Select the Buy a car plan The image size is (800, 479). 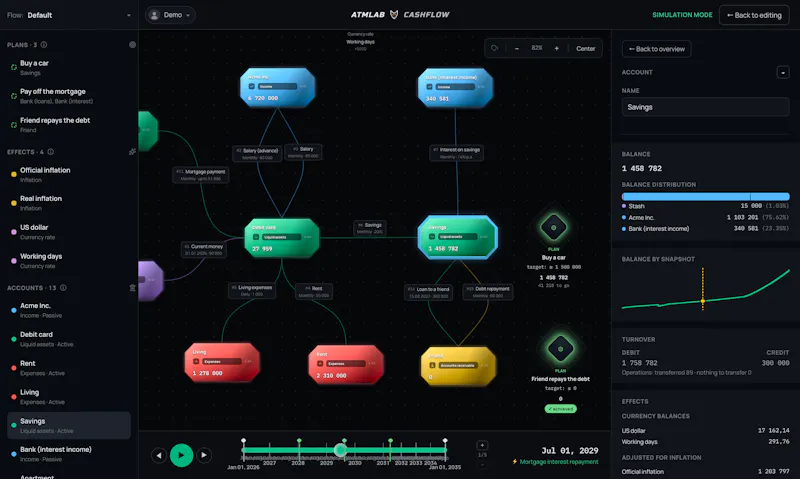pyautogui.click(x=69, y=68)
